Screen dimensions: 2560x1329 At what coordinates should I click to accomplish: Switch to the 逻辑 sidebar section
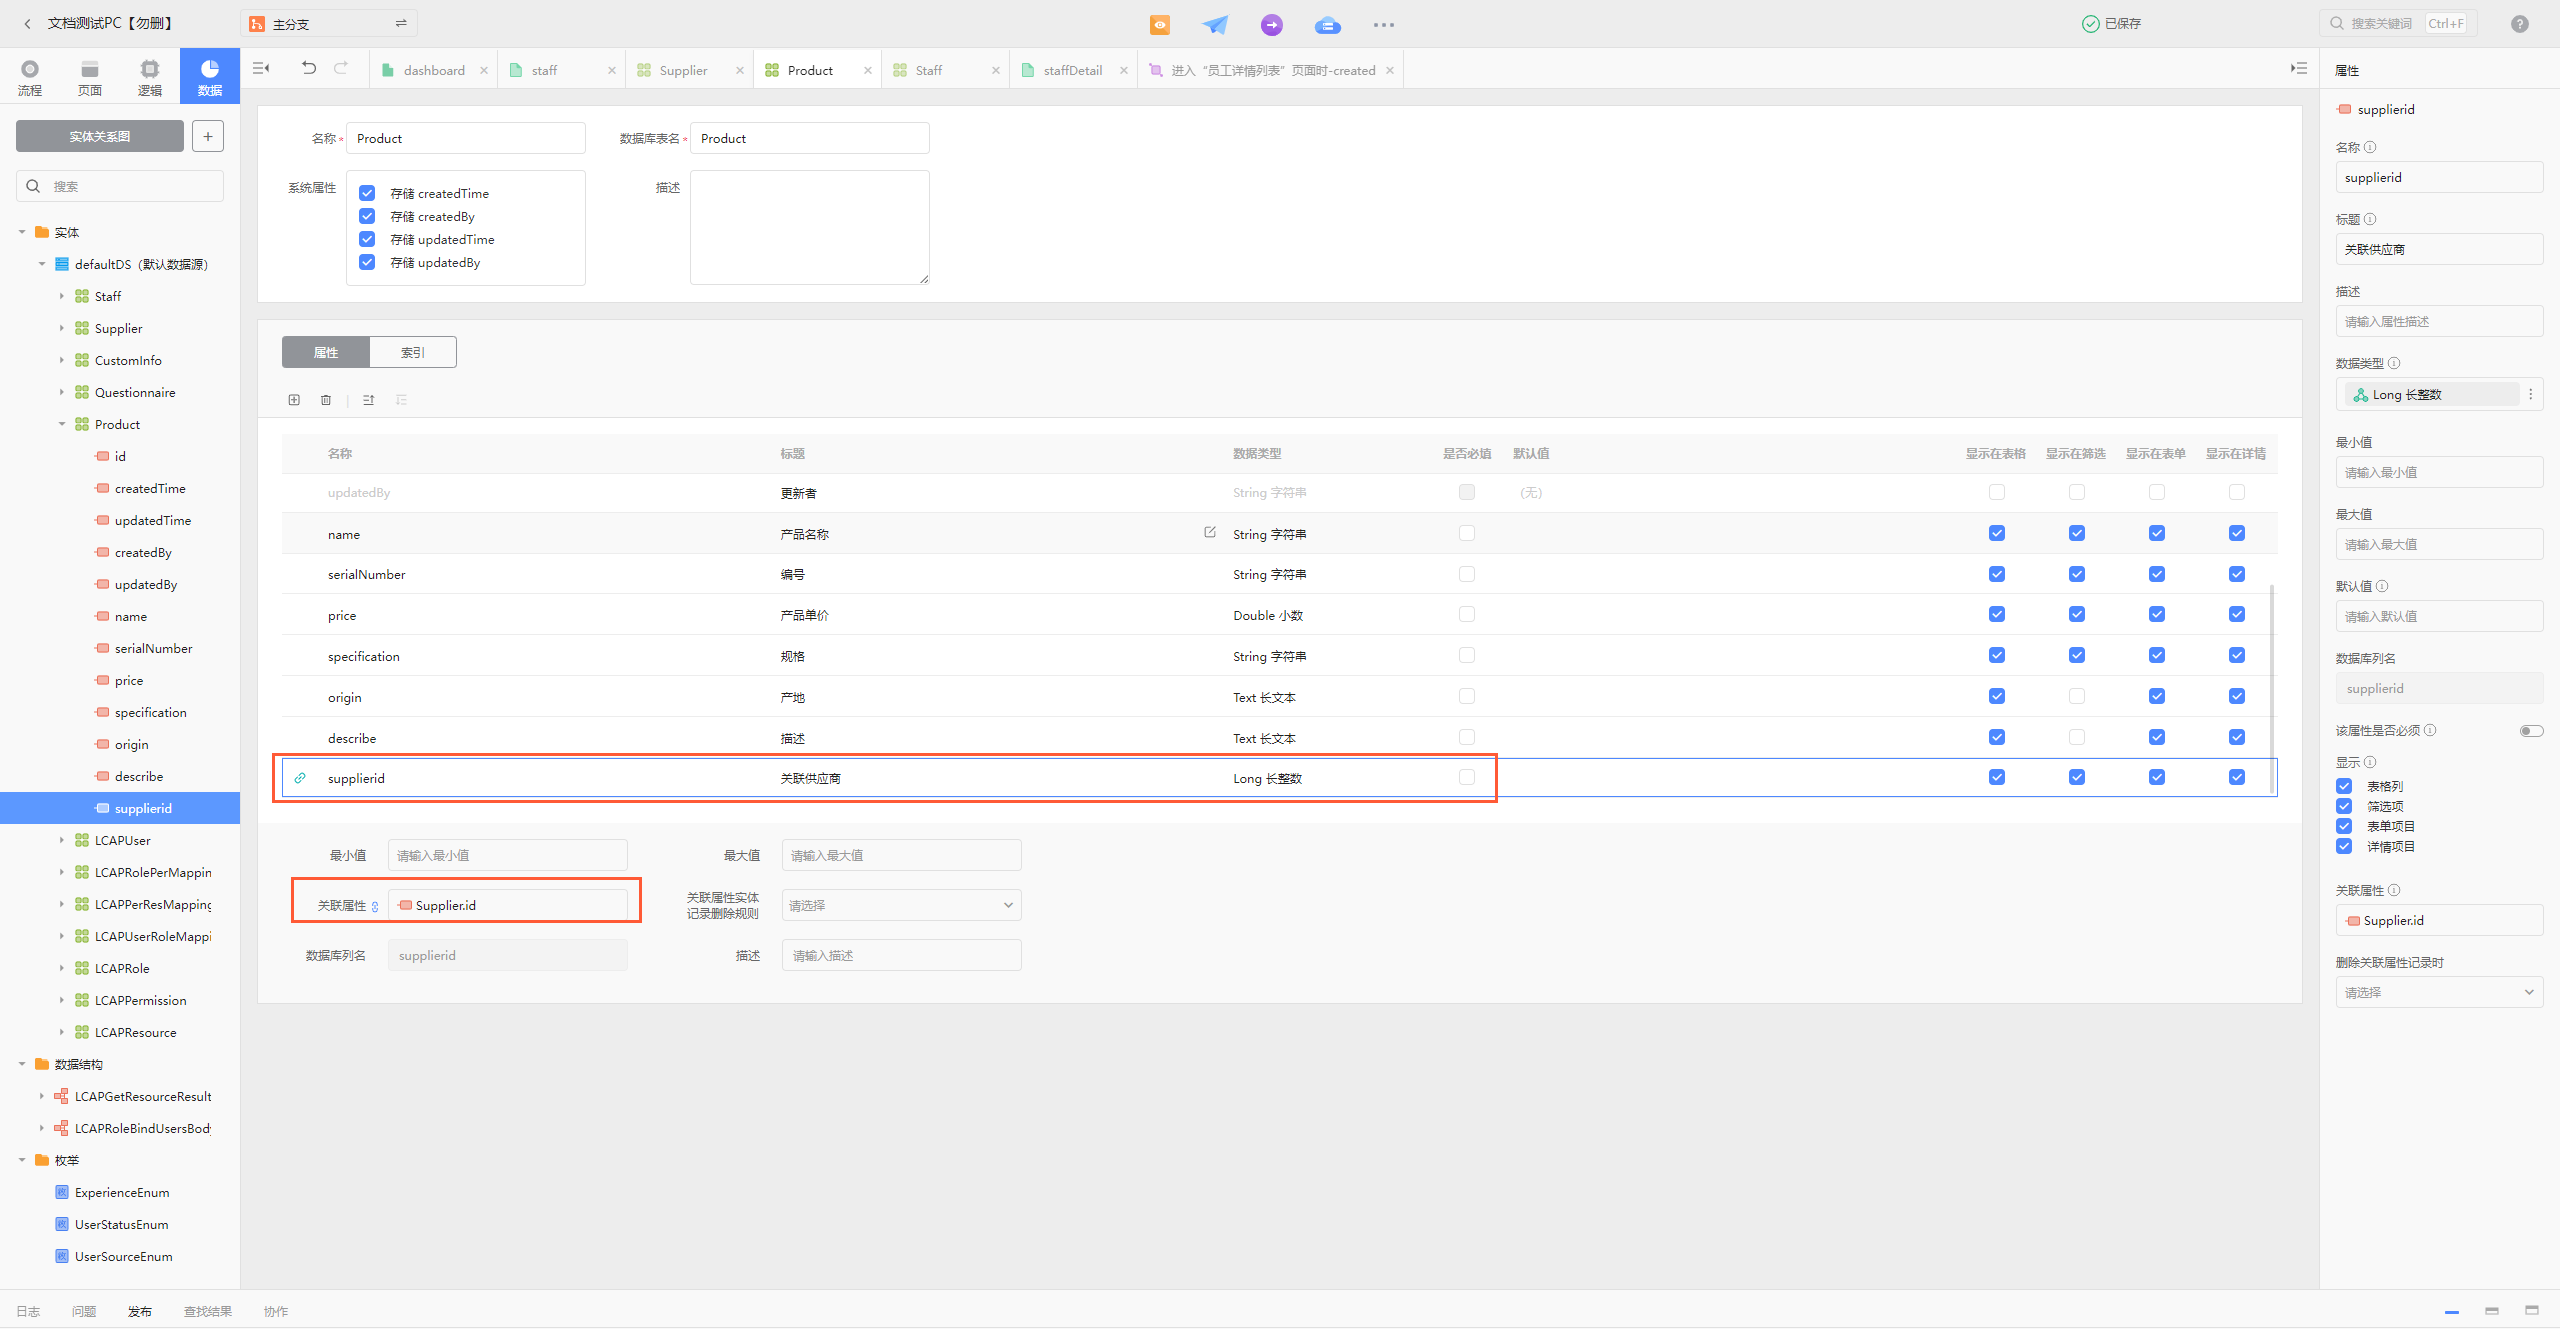[x=150, y=76]
